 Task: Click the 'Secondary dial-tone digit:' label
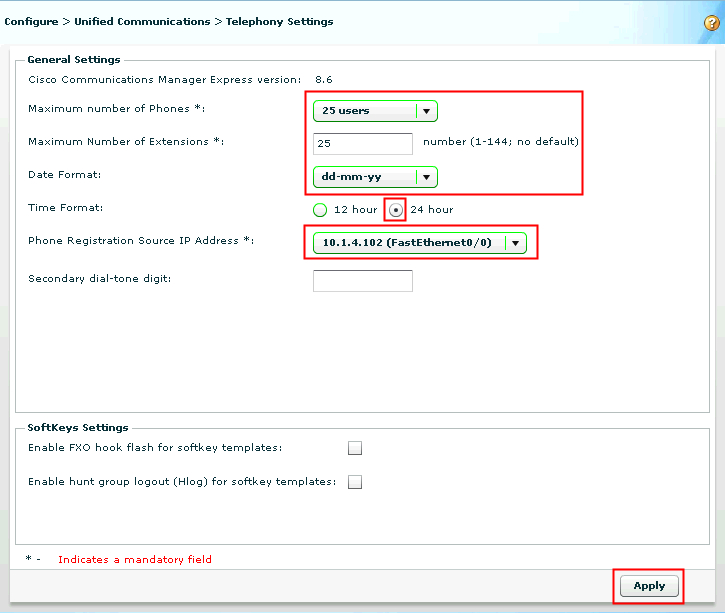click(x=100, y=278)
